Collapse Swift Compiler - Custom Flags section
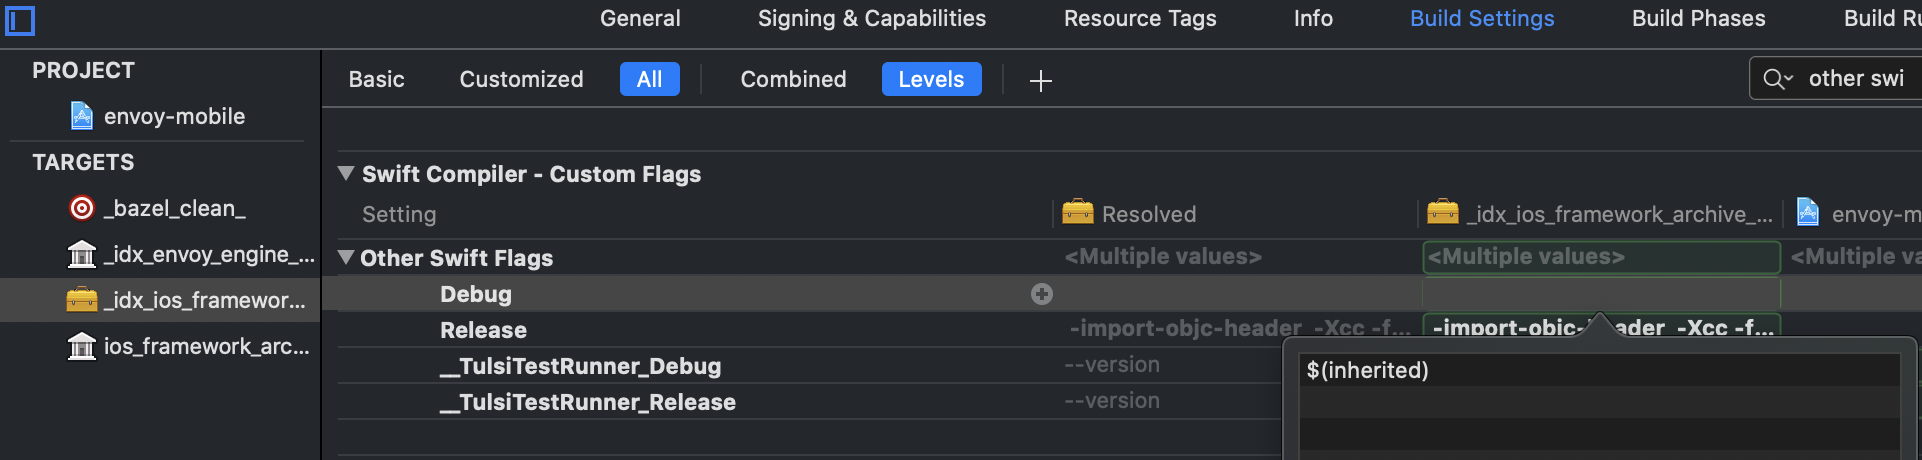1922x460 pixels. [x=346, y=173]
